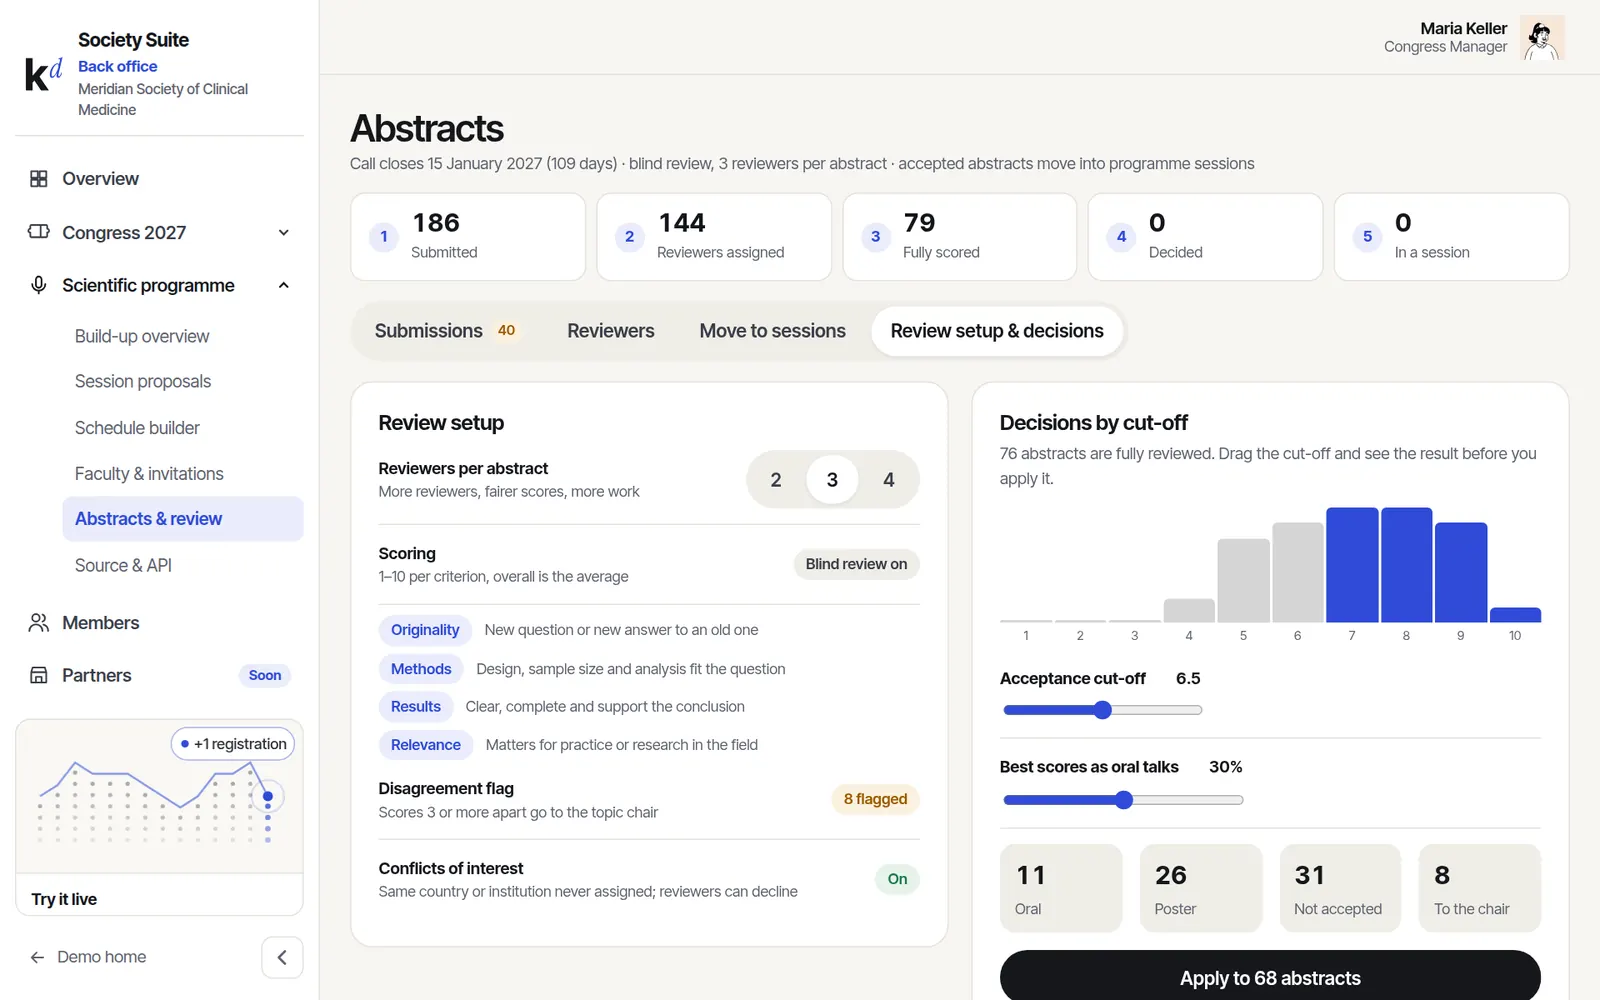Click the Results criterion tag
Viewport: 1600px width, 1000px height.
coord(416,707)
